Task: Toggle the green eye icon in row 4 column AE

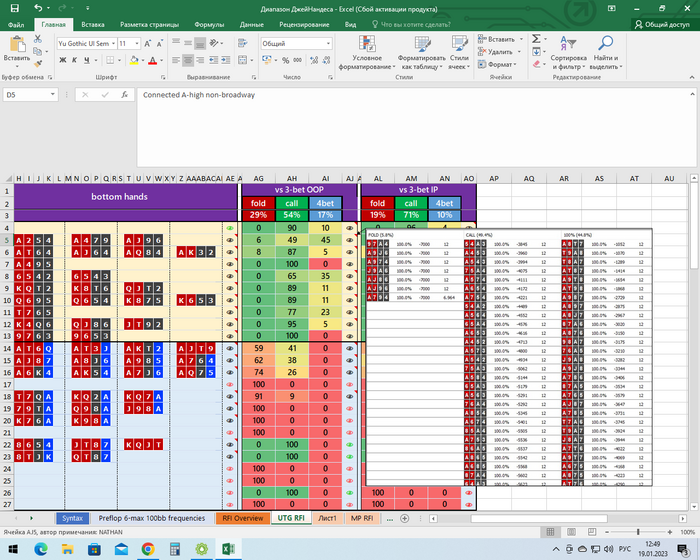Action: pyautogui.click(x=230, y=228)
